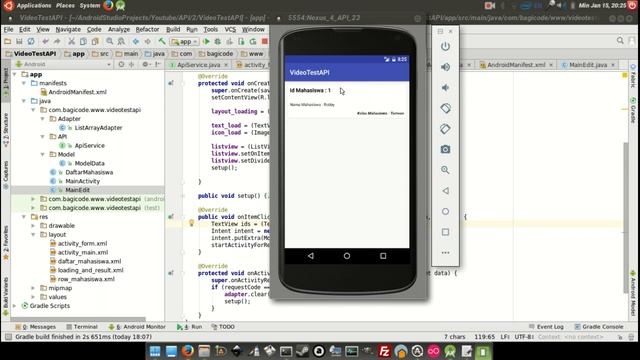Start debugging with the bug icon
This screenshot has height=360, width=640.
[218, 41]
